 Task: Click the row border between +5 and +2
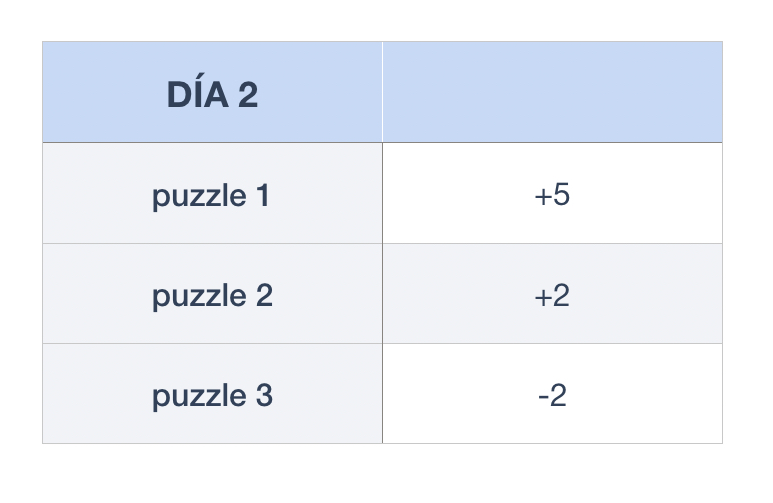point(552,243)
